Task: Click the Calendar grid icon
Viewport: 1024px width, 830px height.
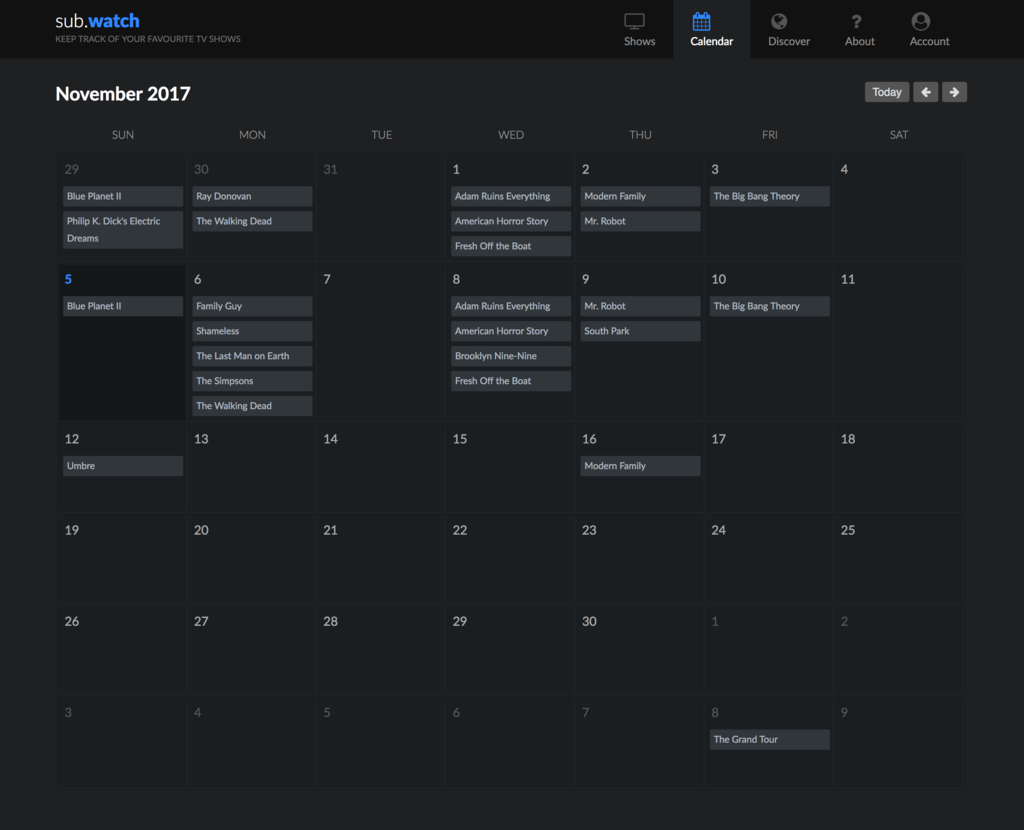Action: (x=701, y=22)
